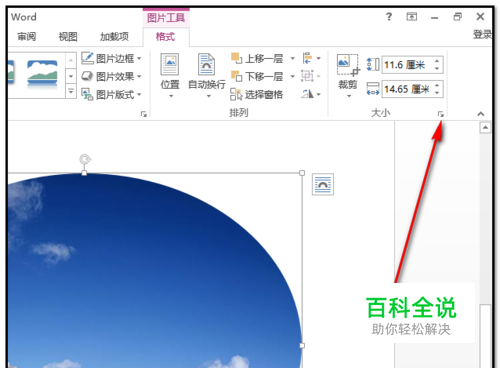Click the 图片版式 icon

(x=87, y=94)
